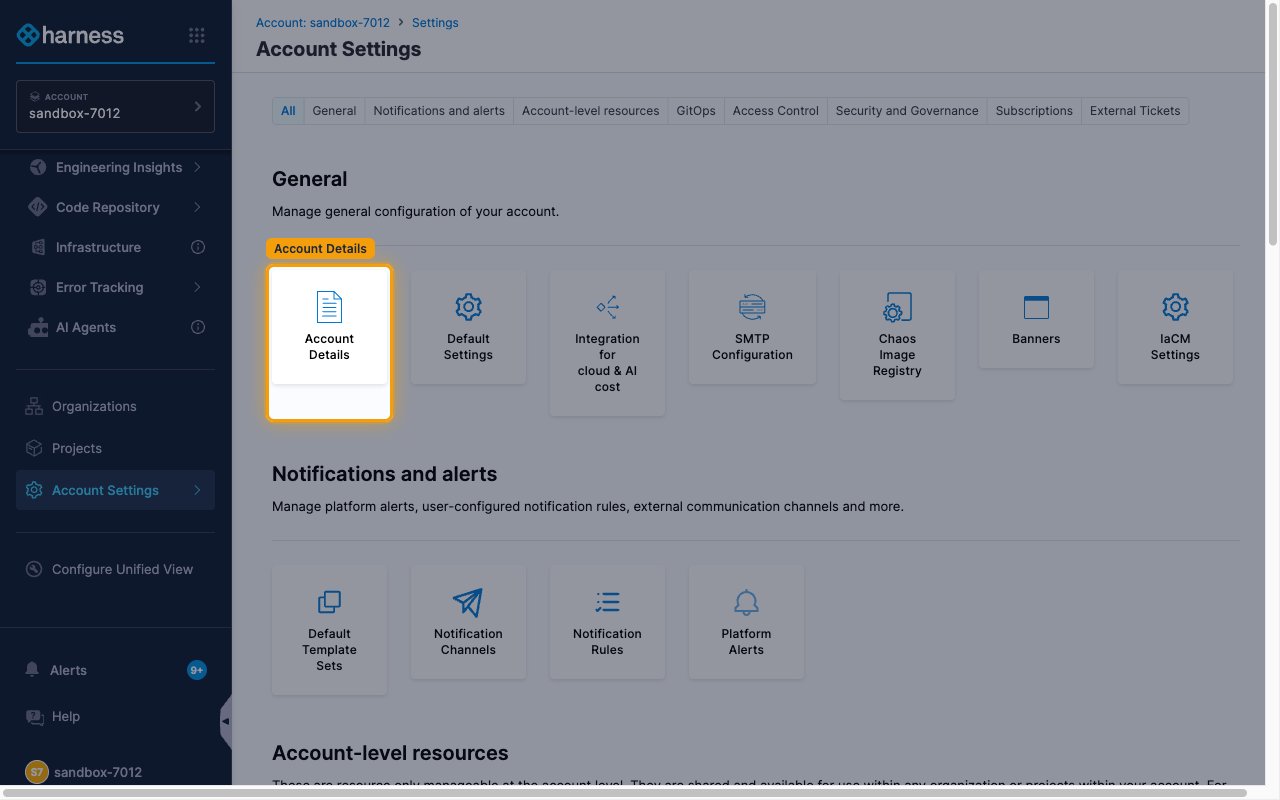
Task: Expand the Code Repository chevron
Action: [x=197, y=207]
